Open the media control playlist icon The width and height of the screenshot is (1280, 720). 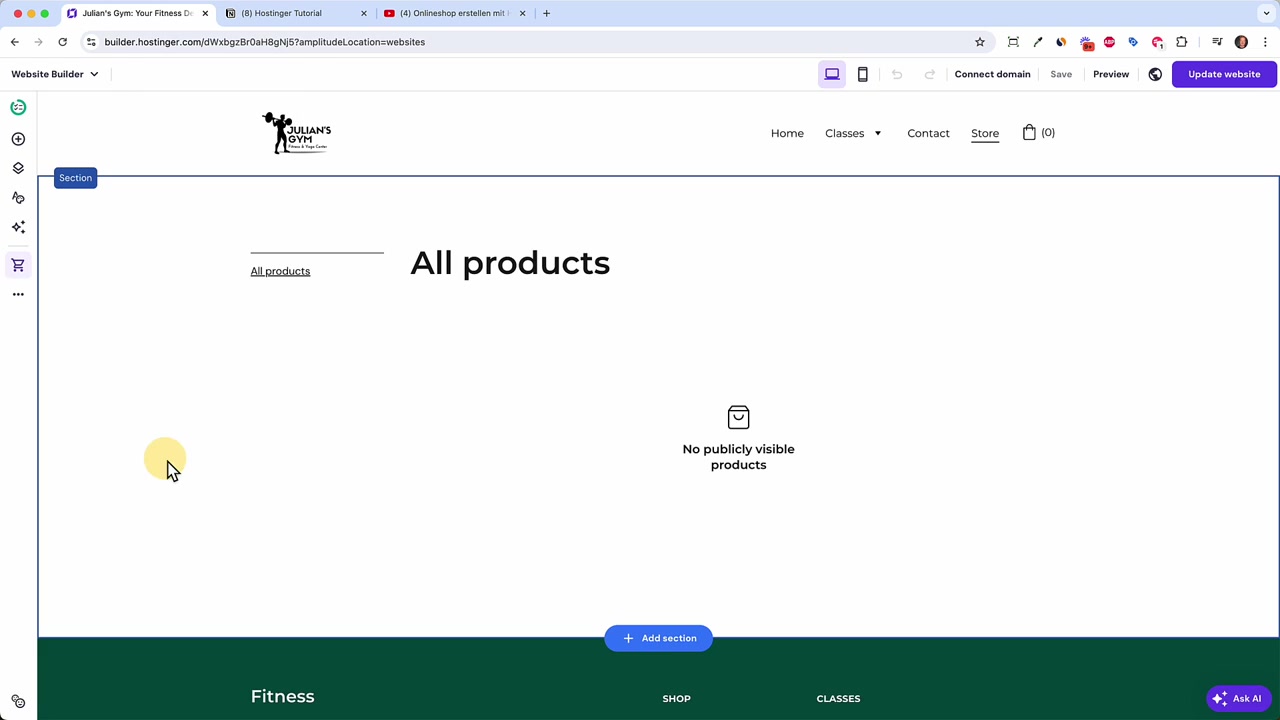pos(1217,42)
